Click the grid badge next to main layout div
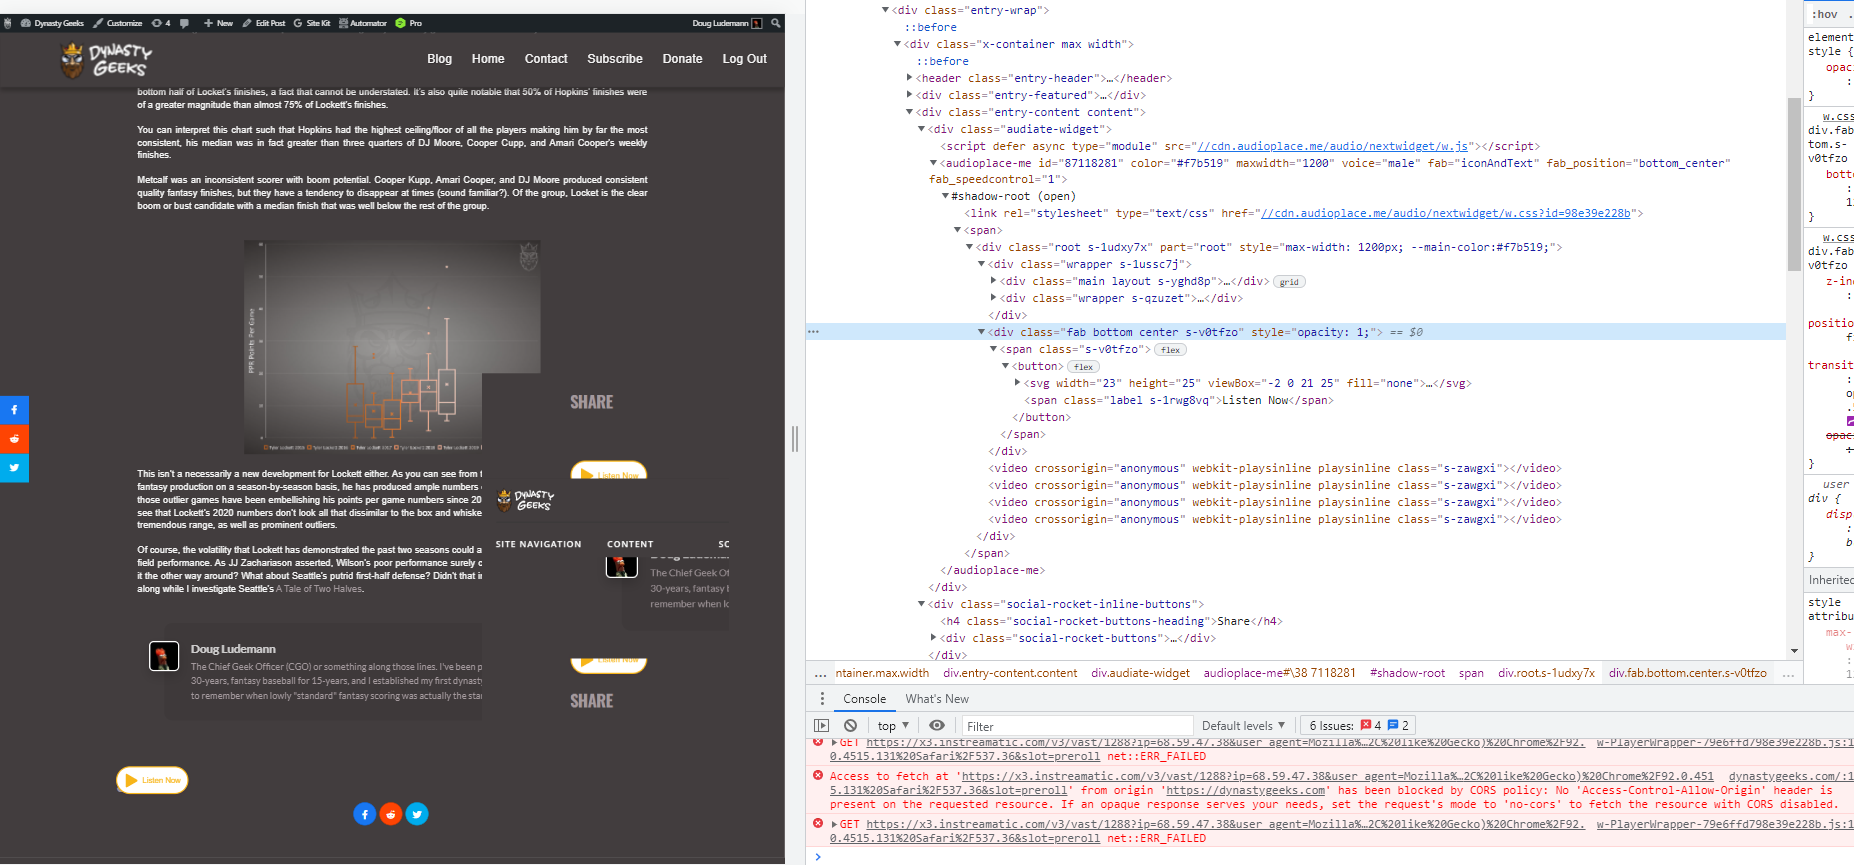 [x=1289, y=282]
